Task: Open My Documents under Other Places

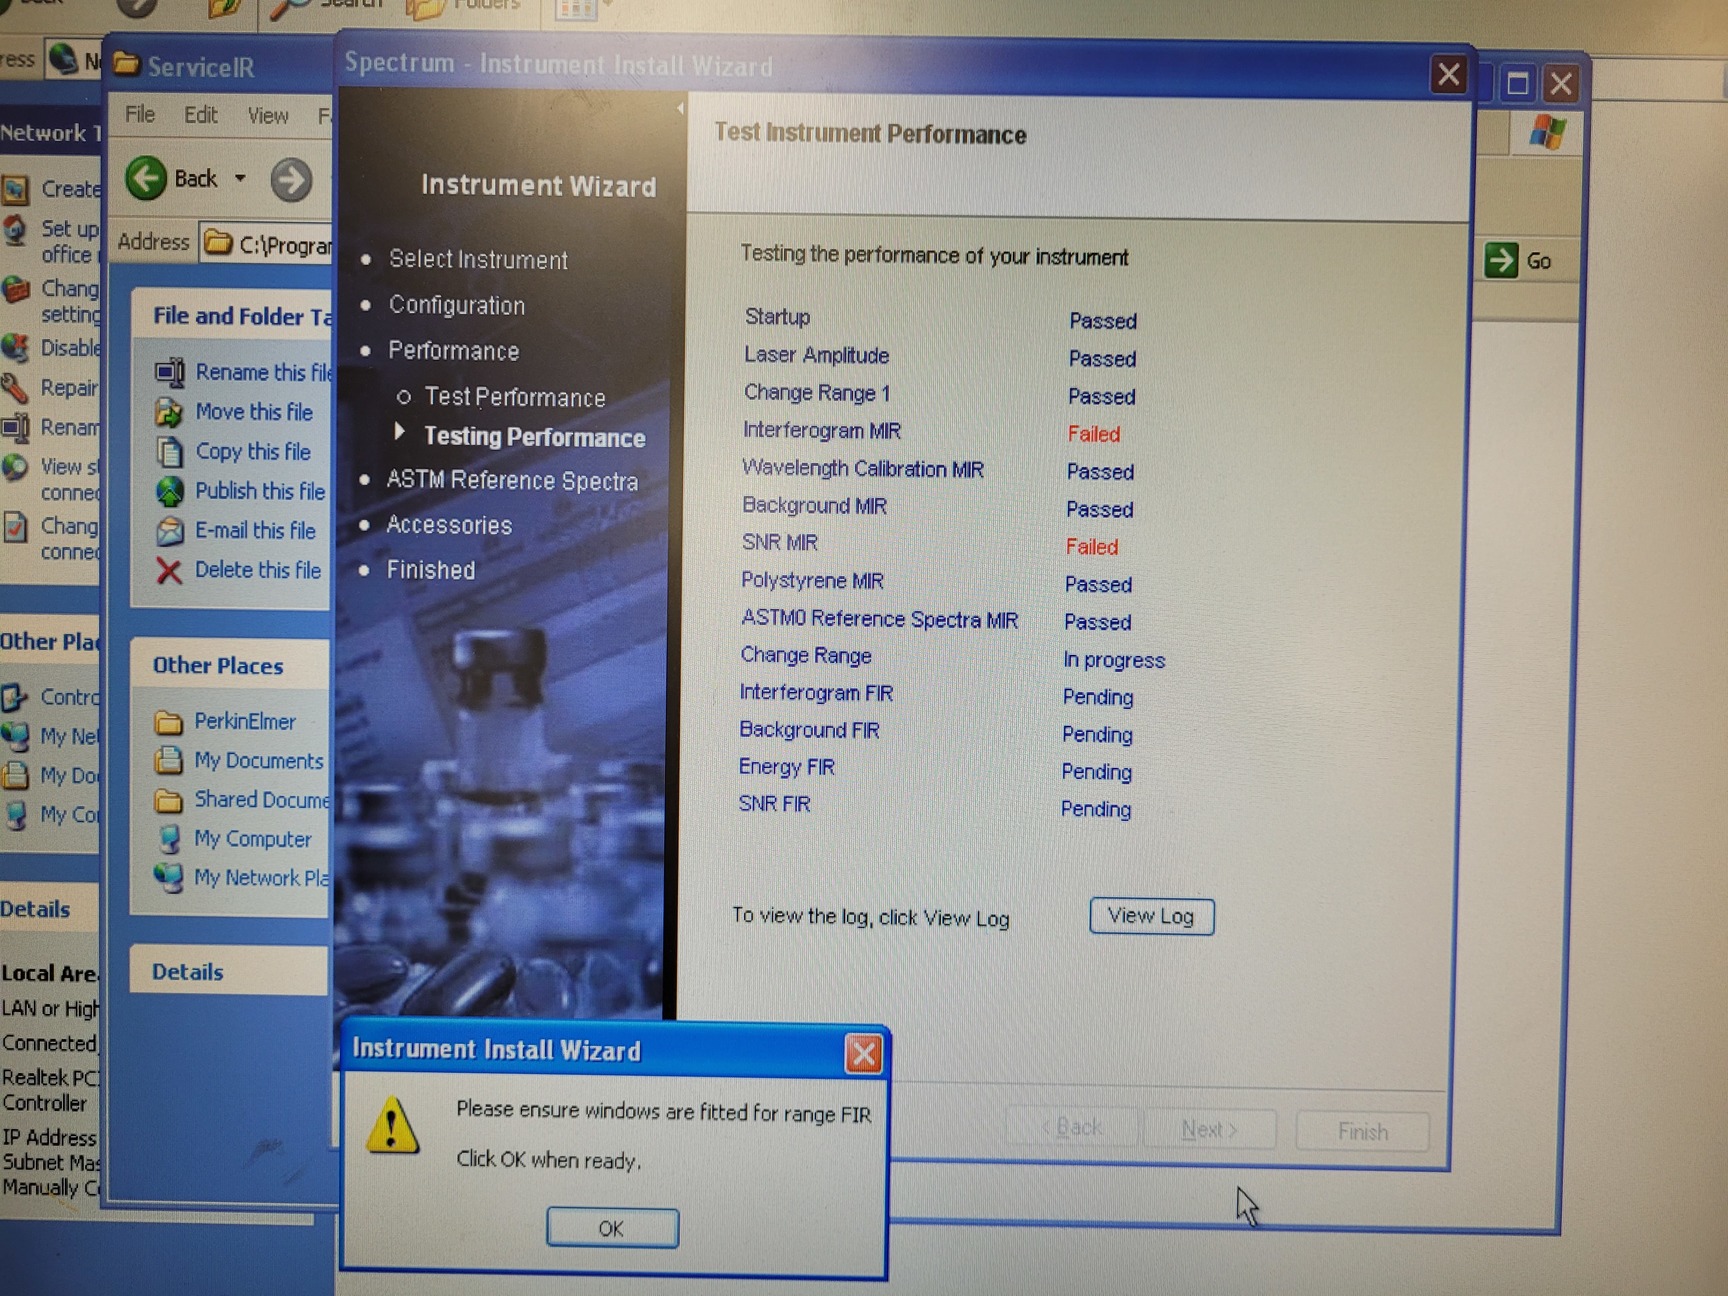Action: pyautogui.click(x=258, y=761)
